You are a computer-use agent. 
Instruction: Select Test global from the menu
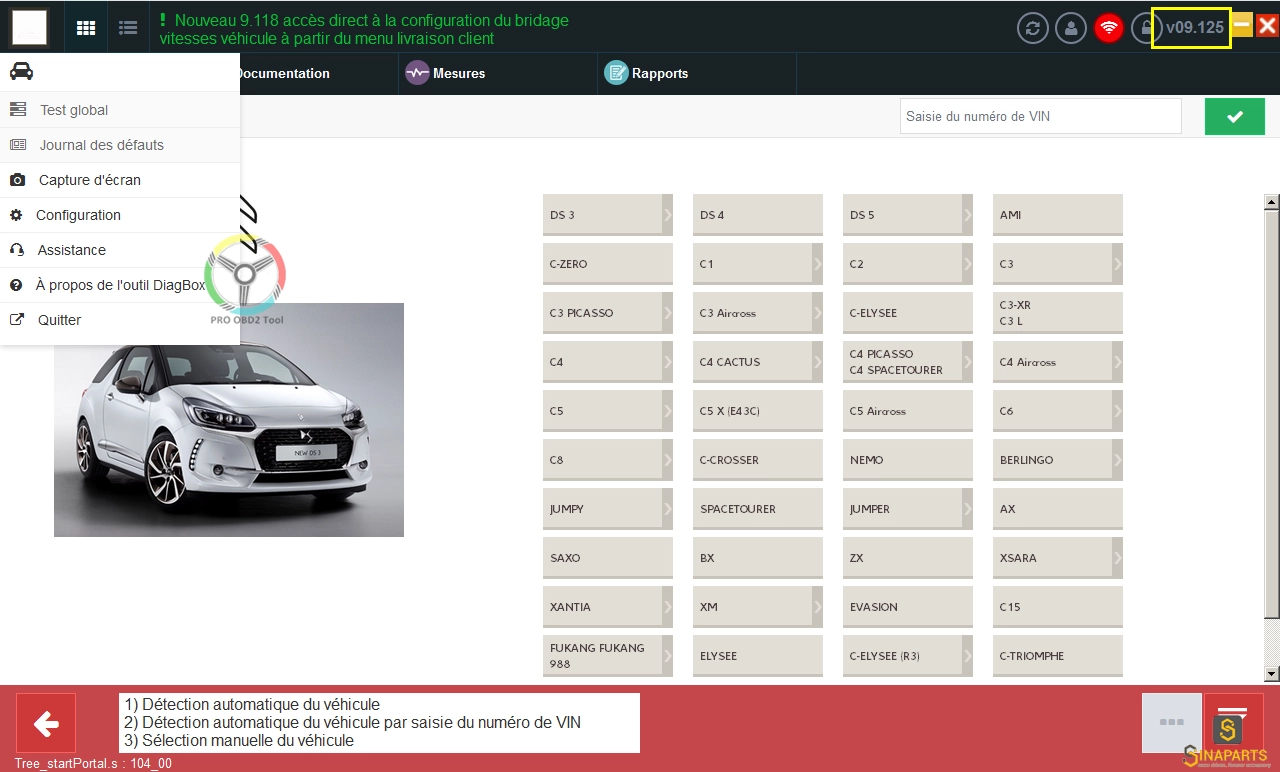point(120,110)
